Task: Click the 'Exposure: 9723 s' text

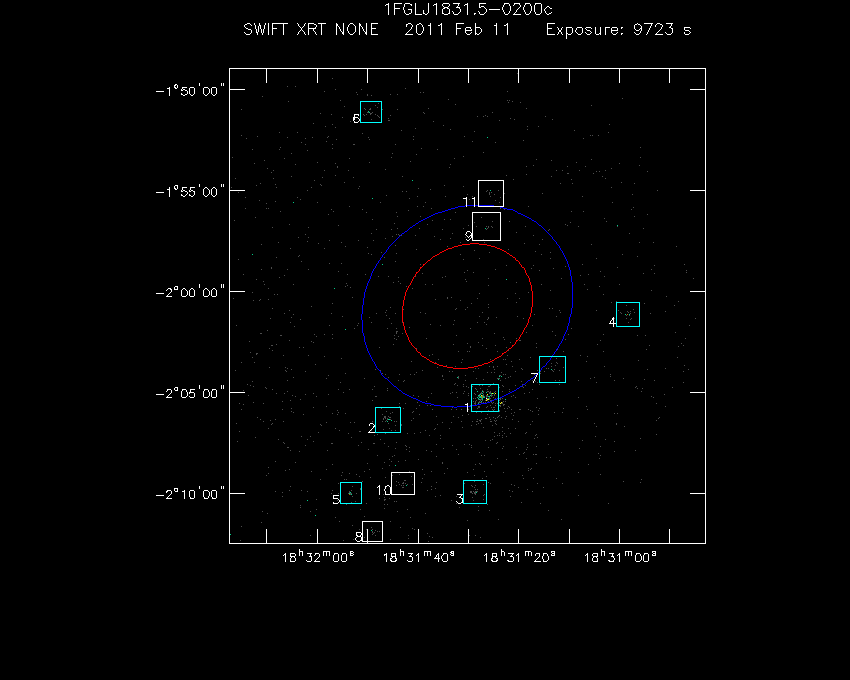Action: (619, 29)
